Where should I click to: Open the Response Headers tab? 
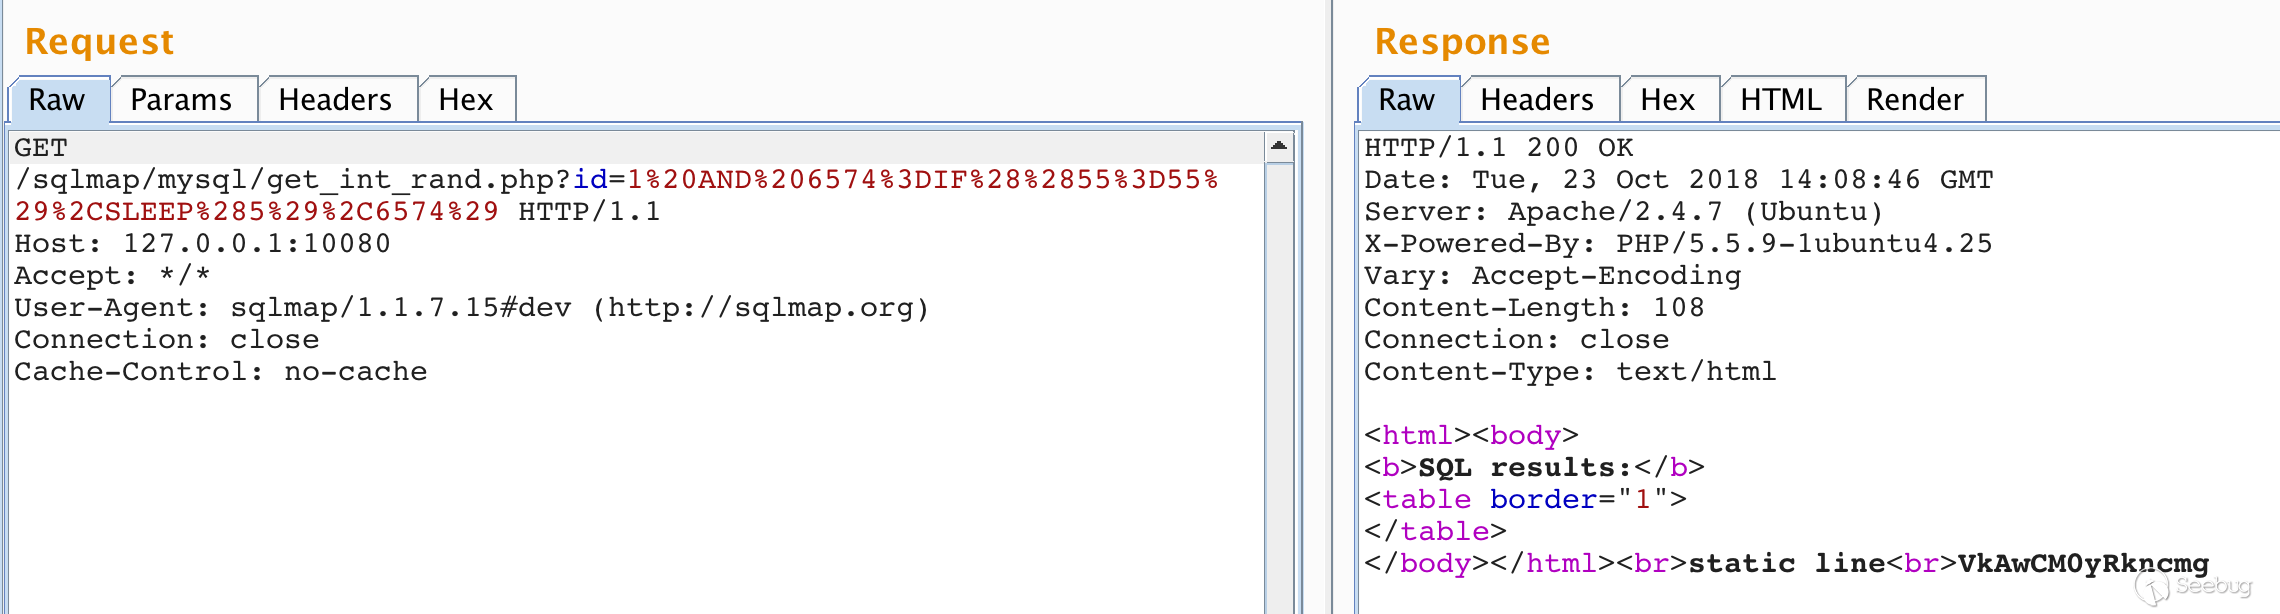point(1537,100)
